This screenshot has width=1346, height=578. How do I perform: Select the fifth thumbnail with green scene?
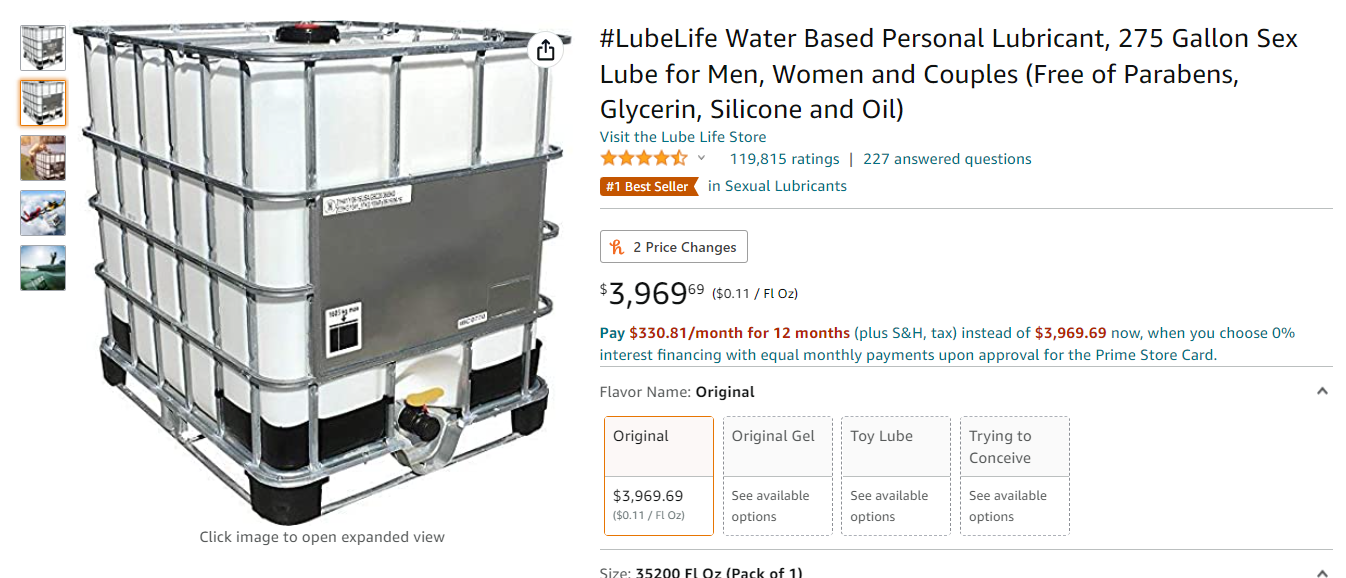[x=43, y=268]
